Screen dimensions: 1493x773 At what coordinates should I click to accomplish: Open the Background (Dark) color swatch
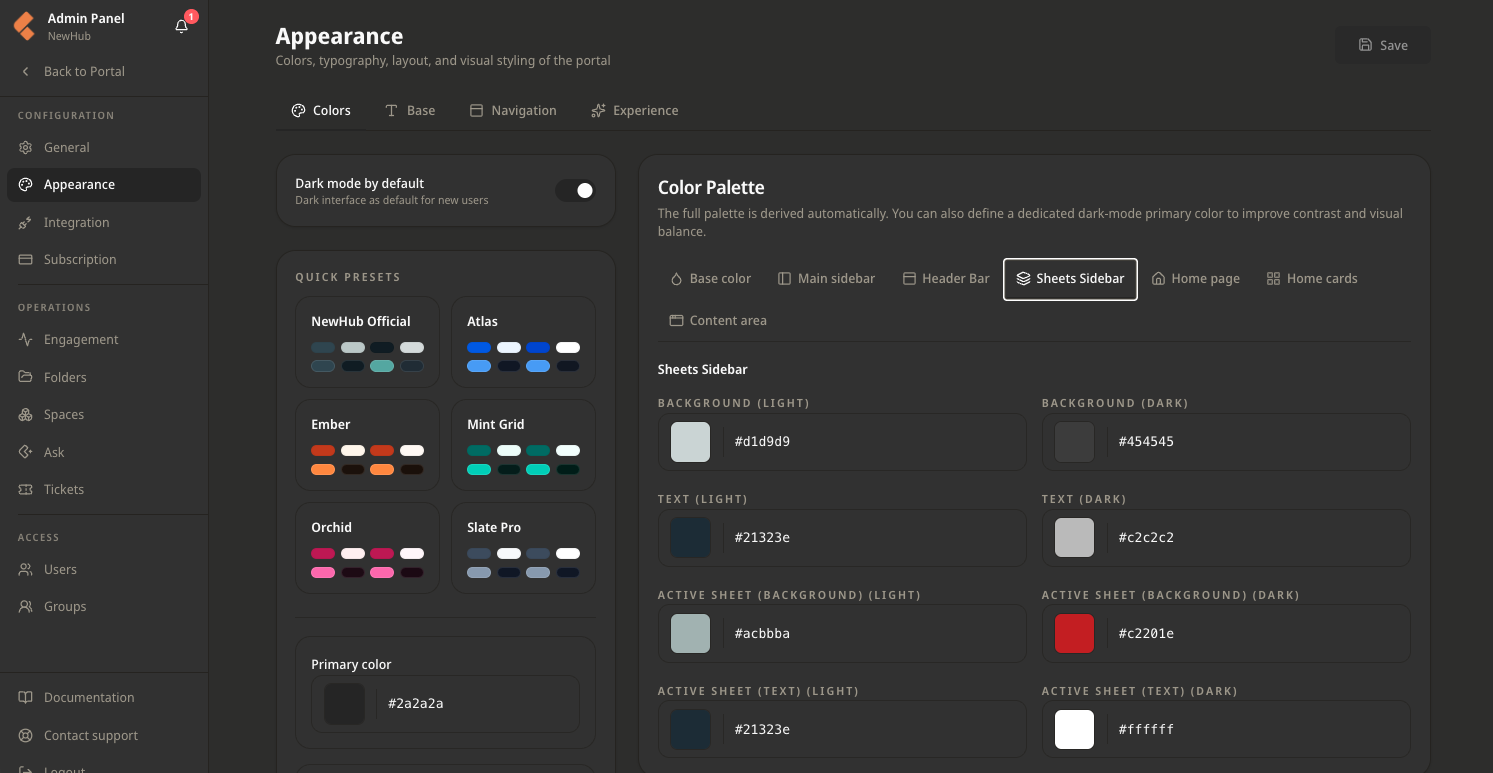tap(1074, 442)
